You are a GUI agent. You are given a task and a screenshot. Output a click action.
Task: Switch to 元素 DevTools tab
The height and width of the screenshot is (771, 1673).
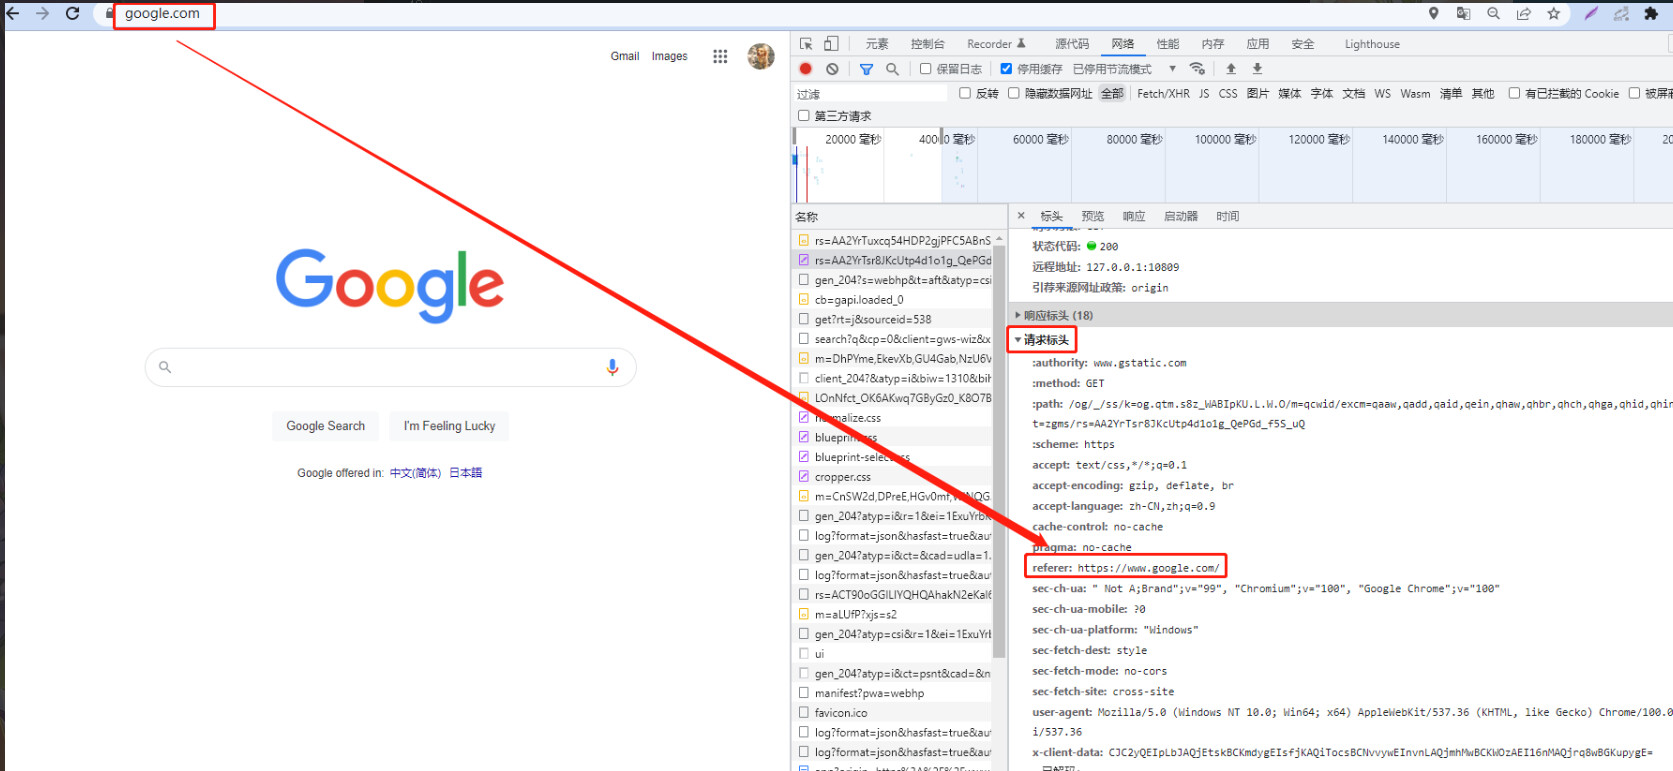tap(877, 44)
